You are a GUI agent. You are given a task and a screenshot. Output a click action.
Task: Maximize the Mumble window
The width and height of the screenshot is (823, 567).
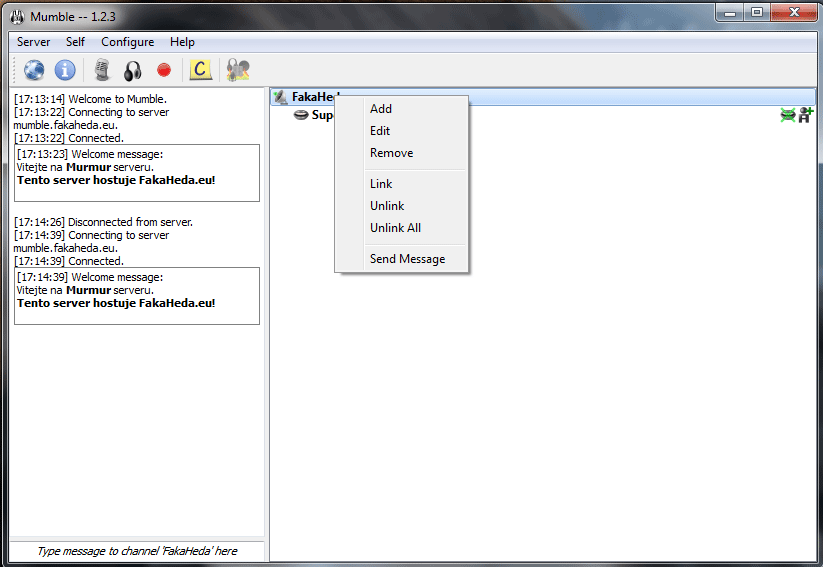point(756,12)
